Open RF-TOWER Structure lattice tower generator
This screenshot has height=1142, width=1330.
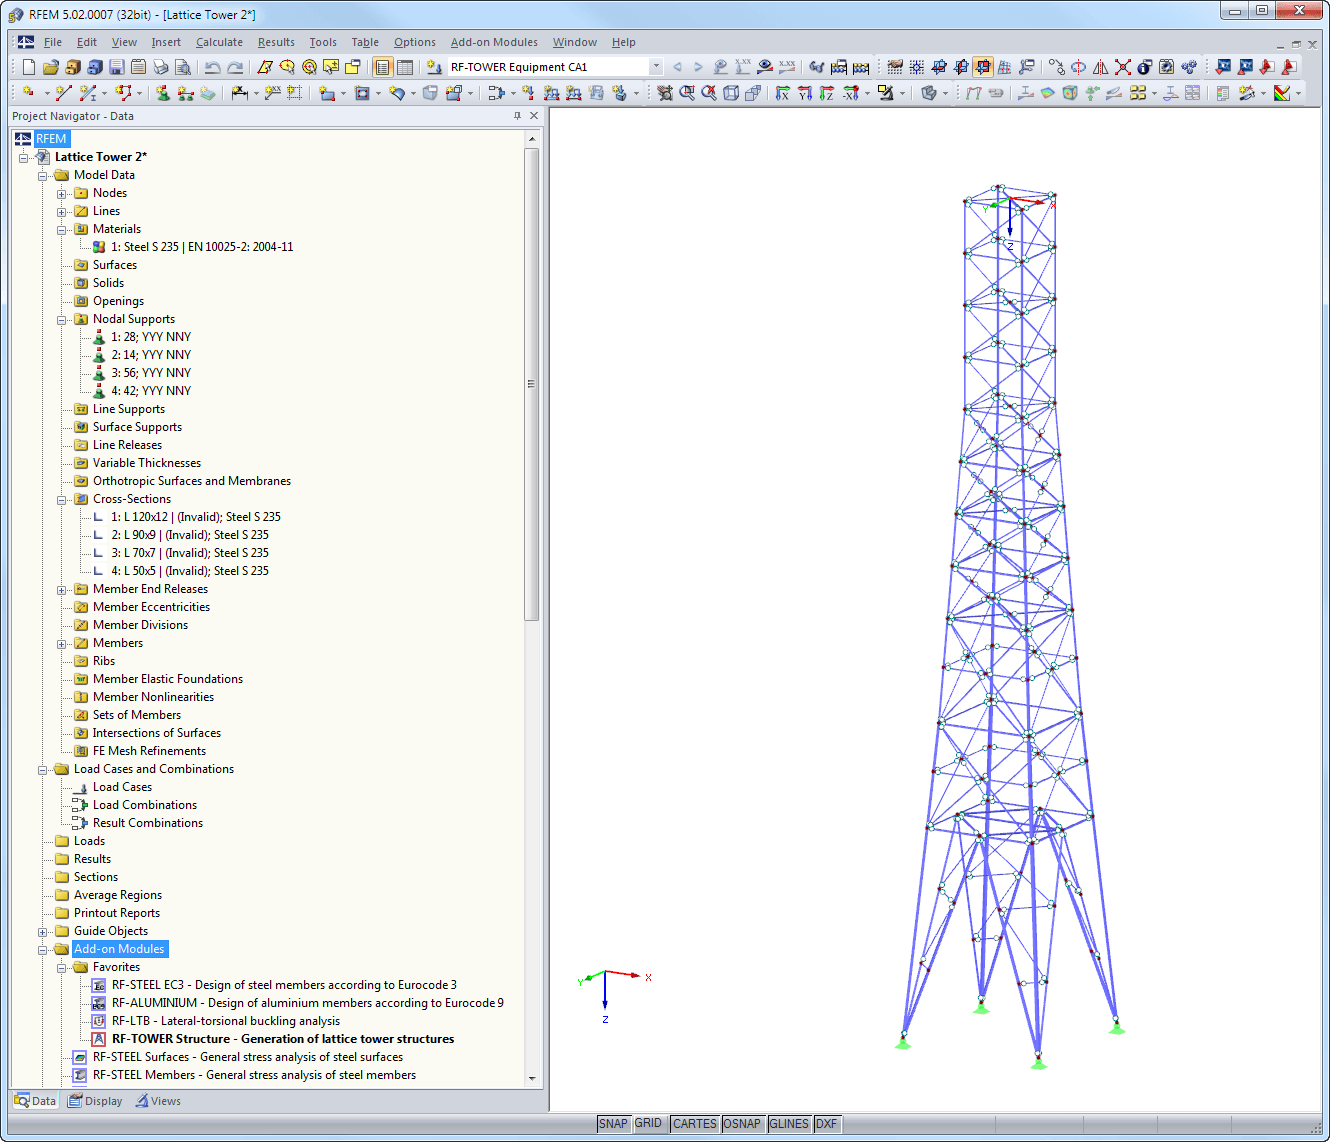tap(283, 1038)
